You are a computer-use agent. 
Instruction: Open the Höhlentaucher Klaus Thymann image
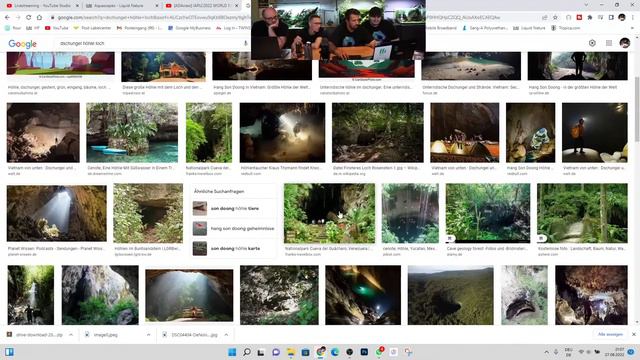pyautogui.click(x=282, y=133)
